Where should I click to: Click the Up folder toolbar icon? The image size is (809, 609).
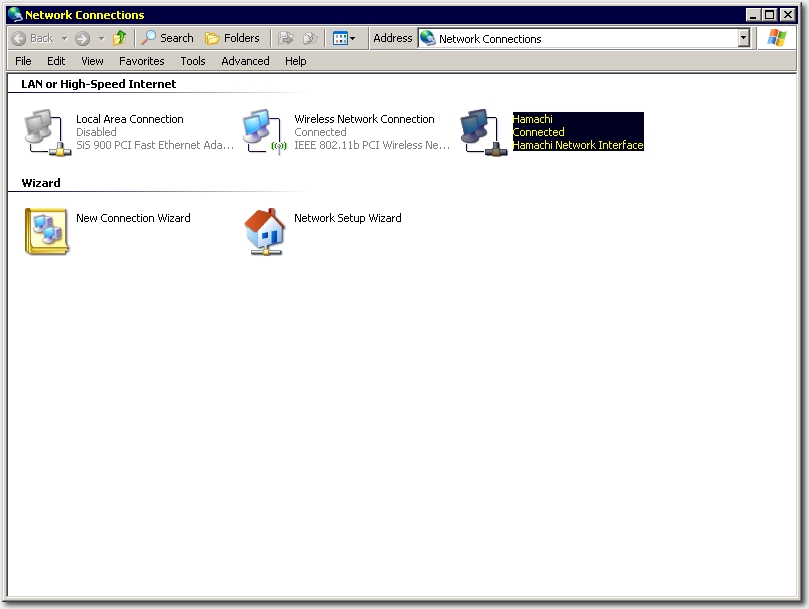click(x=120, y=38)
